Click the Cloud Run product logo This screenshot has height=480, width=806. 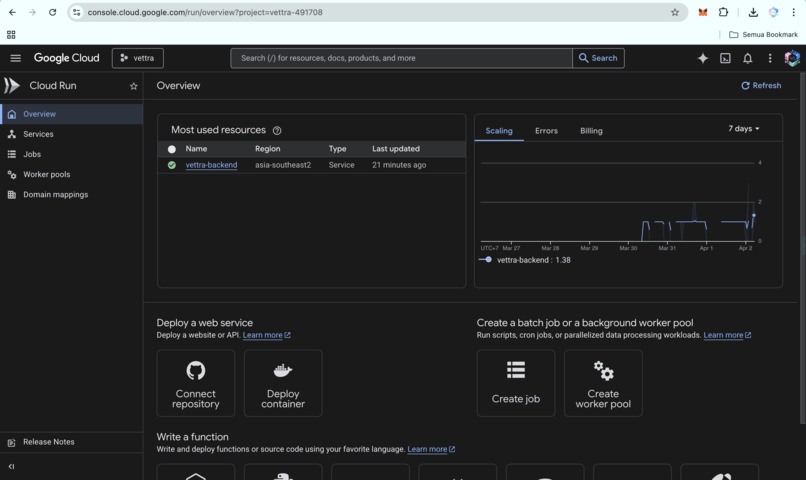tap(11, 85)
